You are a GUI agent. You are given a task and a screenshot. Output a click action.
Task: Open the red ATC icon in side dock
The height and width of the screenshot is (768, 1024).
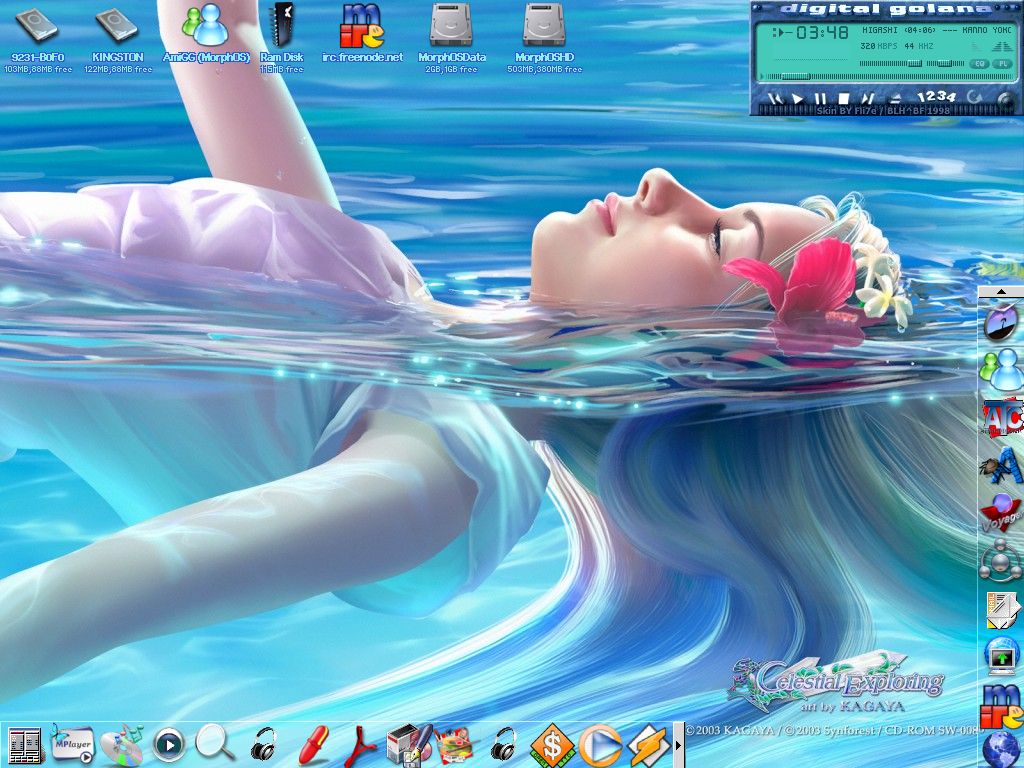tap(1002, 416)
